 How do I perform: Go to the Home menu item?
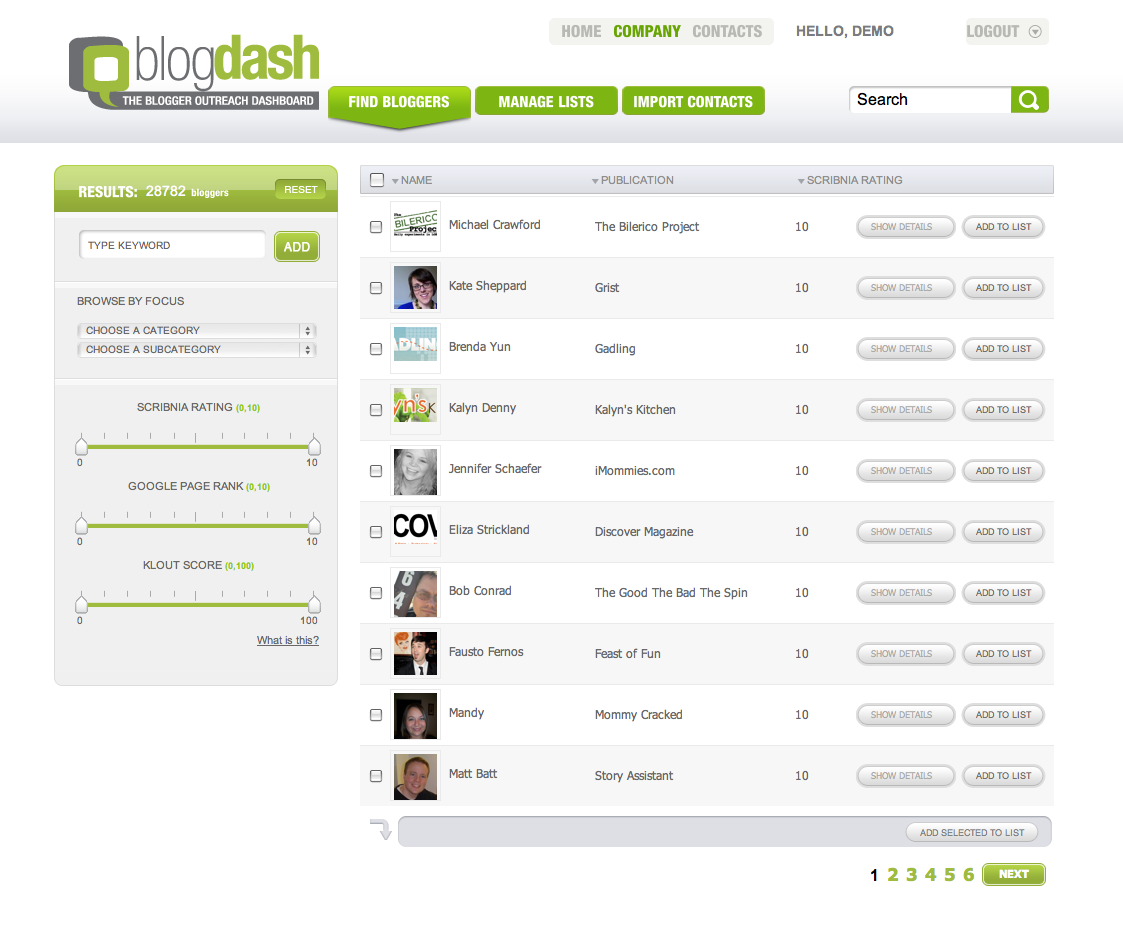(581, 32)
